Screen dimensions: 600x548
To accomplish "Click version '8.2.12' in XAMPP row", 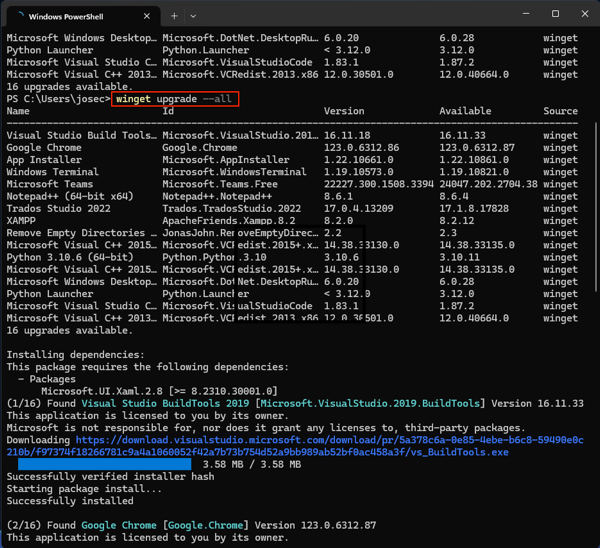I will pos(457,221).
